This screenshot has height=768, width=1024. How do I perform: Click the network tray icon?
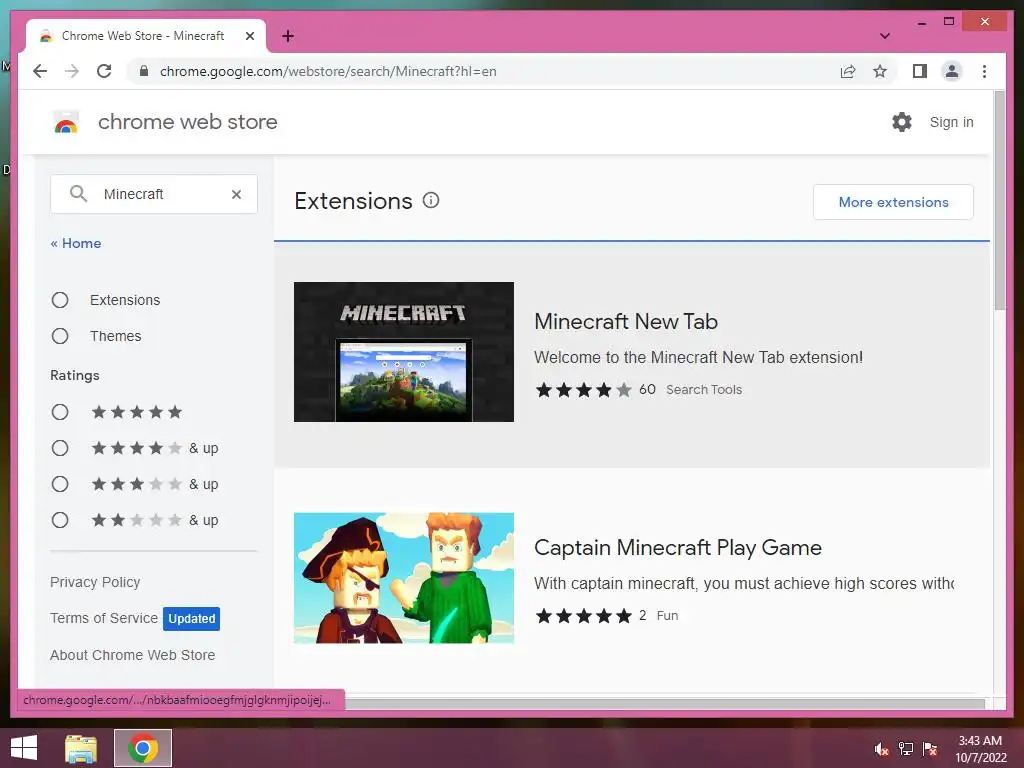[x=906, y=749]
